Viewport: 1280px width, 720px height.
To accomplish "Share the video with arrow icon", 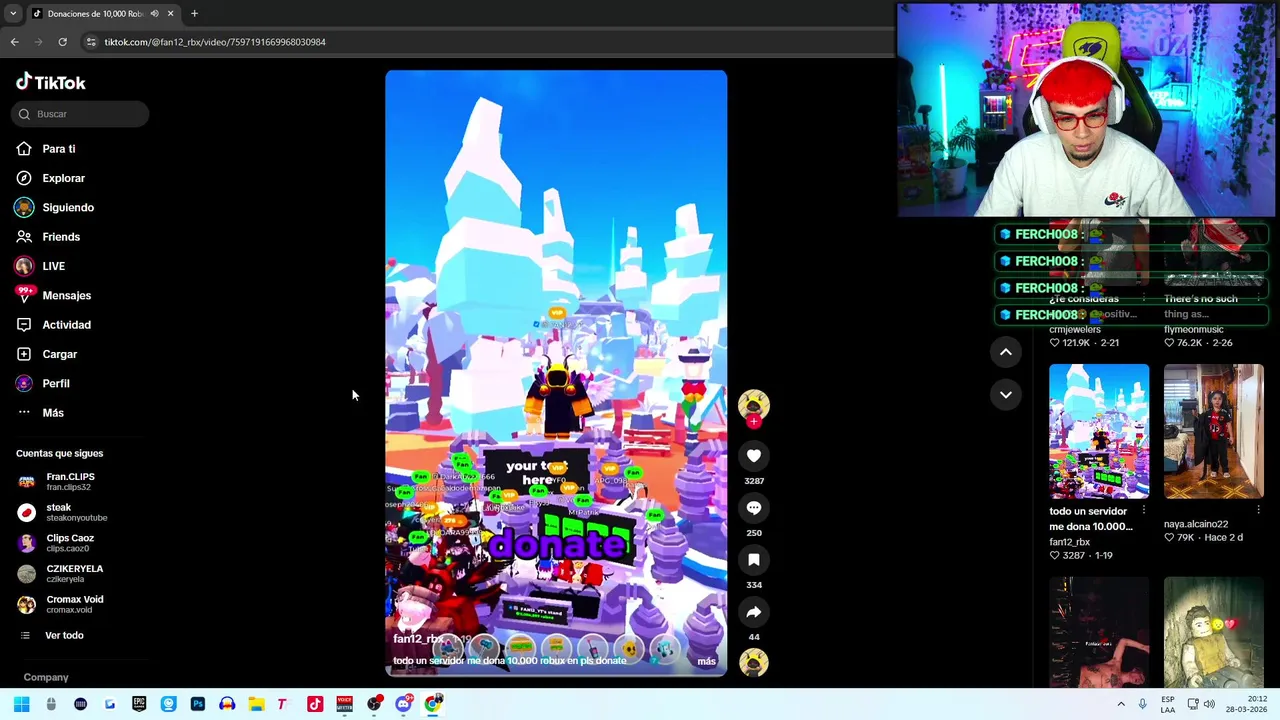I will (754, 612).
